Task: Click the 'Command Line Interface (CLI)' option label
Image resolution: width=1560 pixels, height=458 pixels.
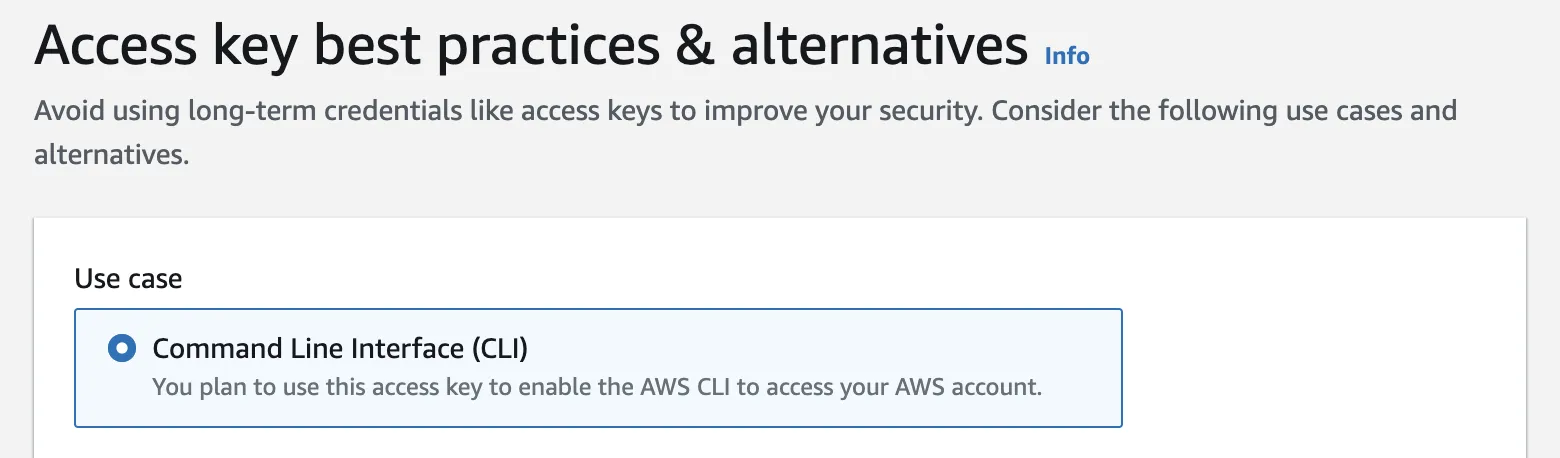Action: (x=340, y=349)
